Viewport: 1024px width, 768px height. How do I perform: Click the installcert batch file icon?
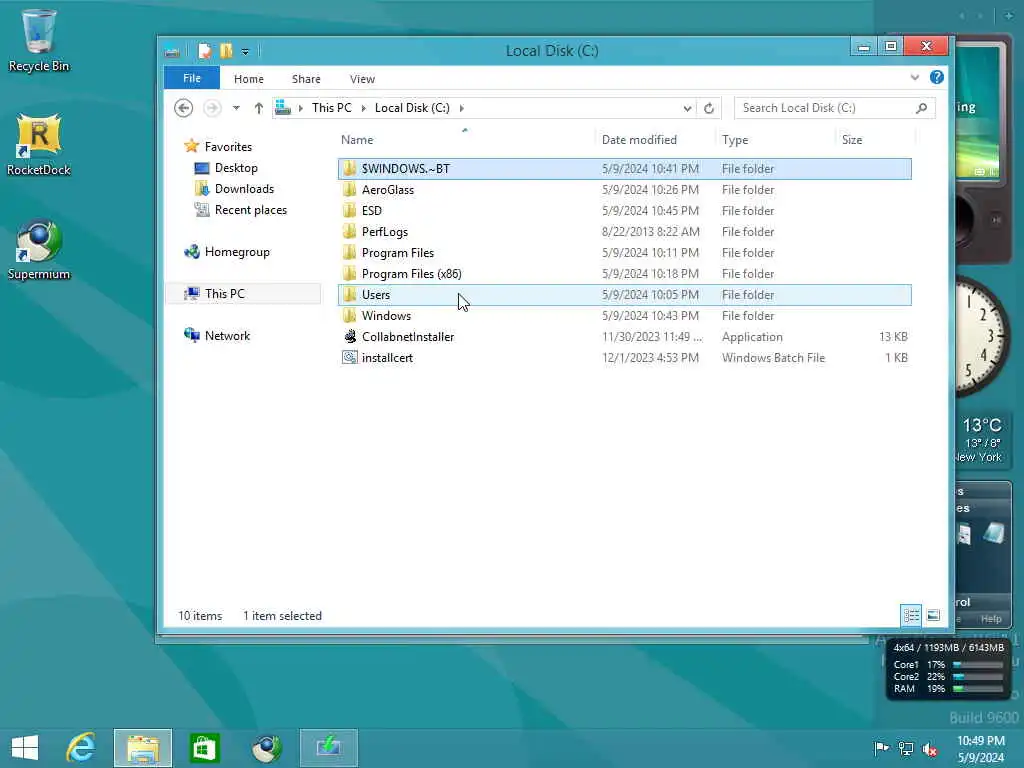point(350,357)
